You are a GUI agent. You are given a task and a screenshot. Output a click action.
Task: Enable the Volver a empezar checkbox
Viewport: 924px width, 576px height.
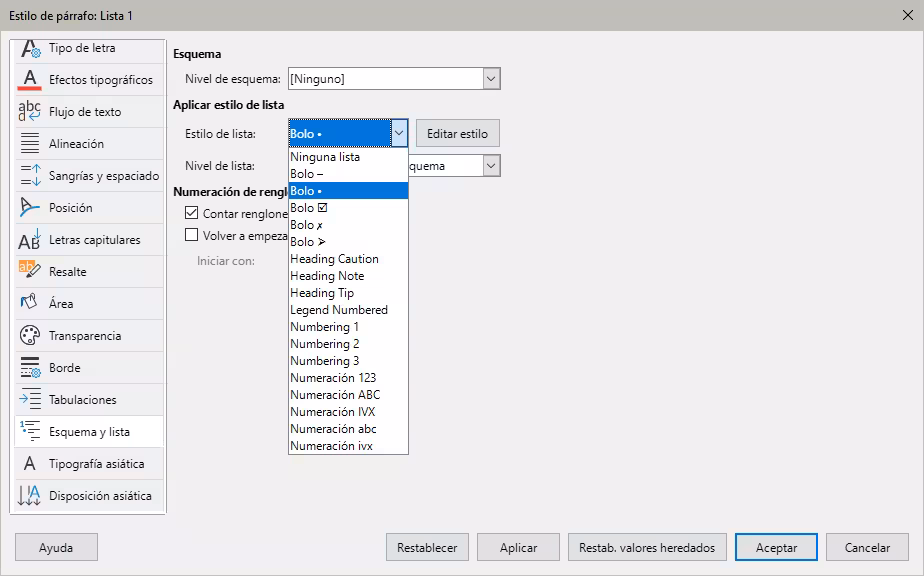pyautogui.click(x=192, y=235)
